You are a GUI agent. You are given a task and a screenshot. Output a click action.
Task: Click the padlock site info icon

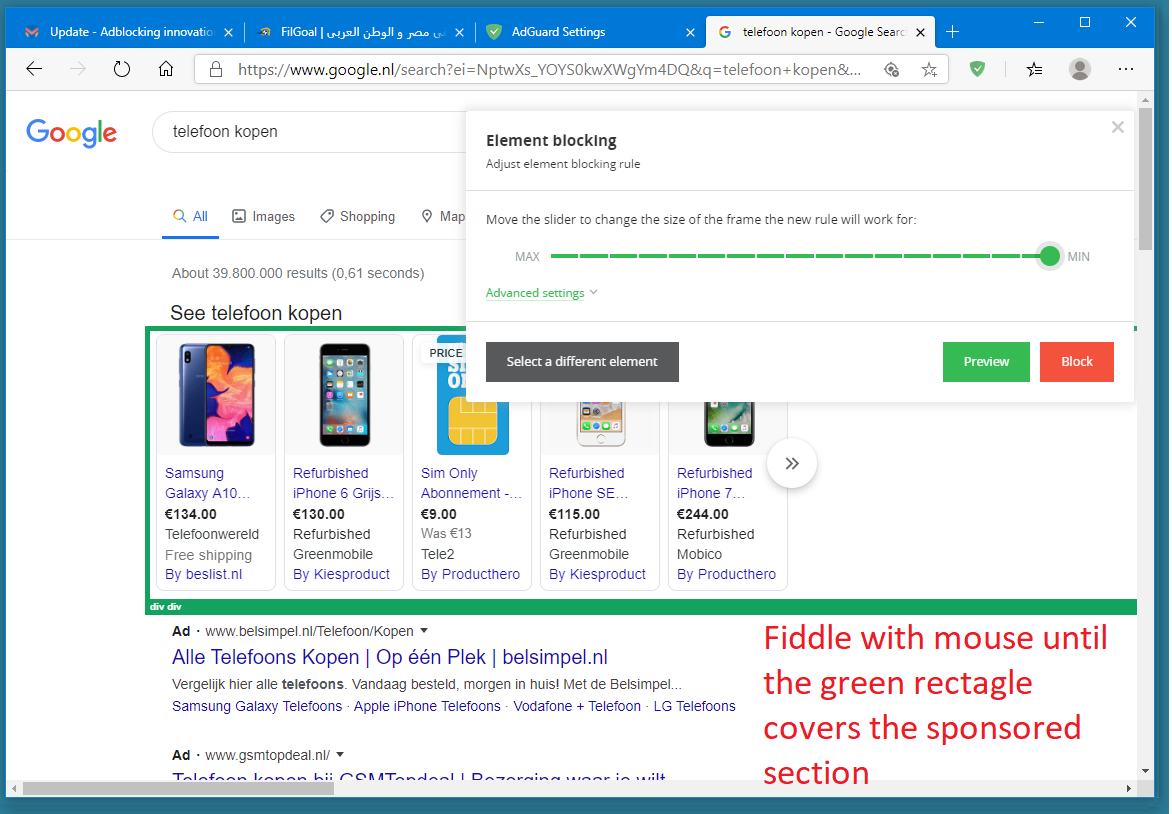pos(216,70)
